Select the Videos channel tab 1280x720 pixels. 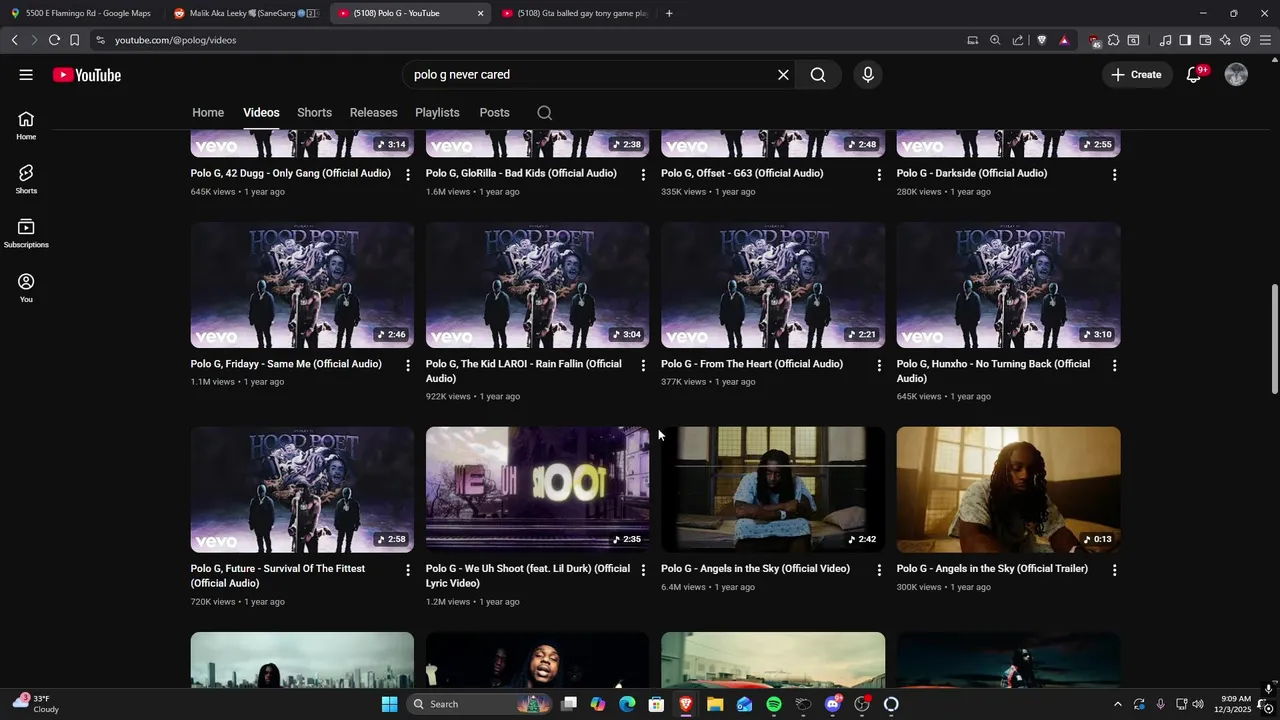[x=261, y=113]
